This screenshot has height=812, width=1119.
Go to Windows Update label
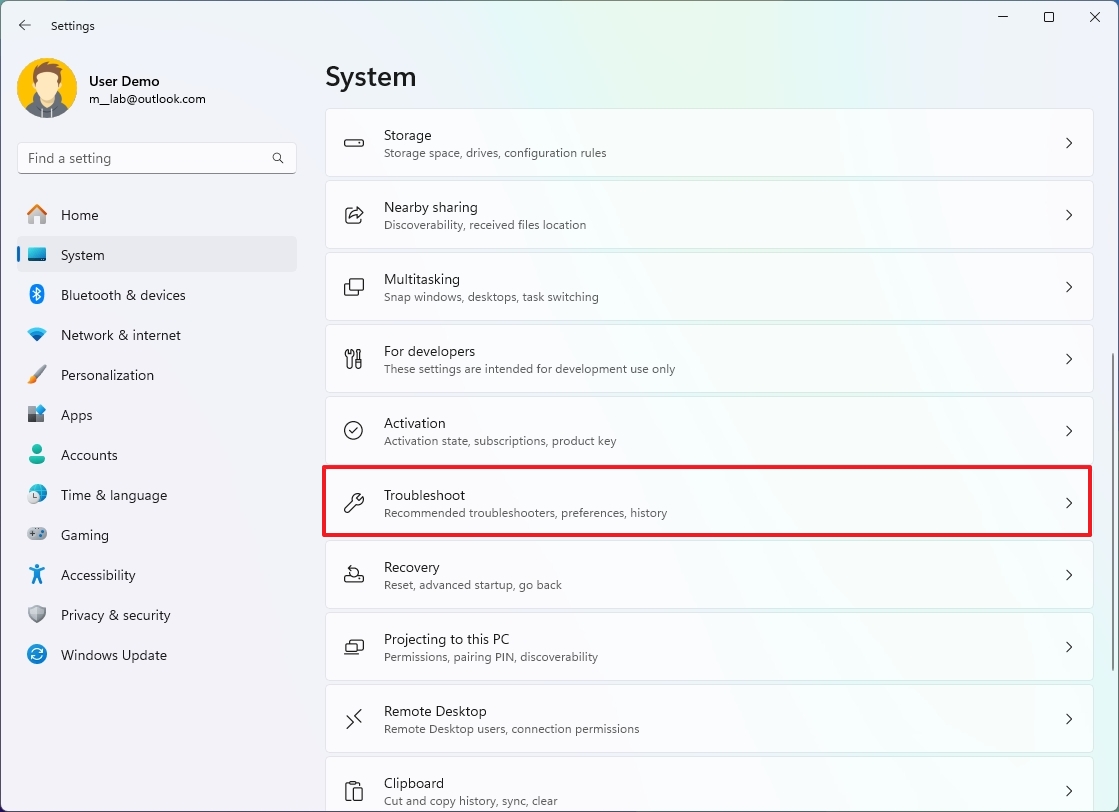point(114,655)
